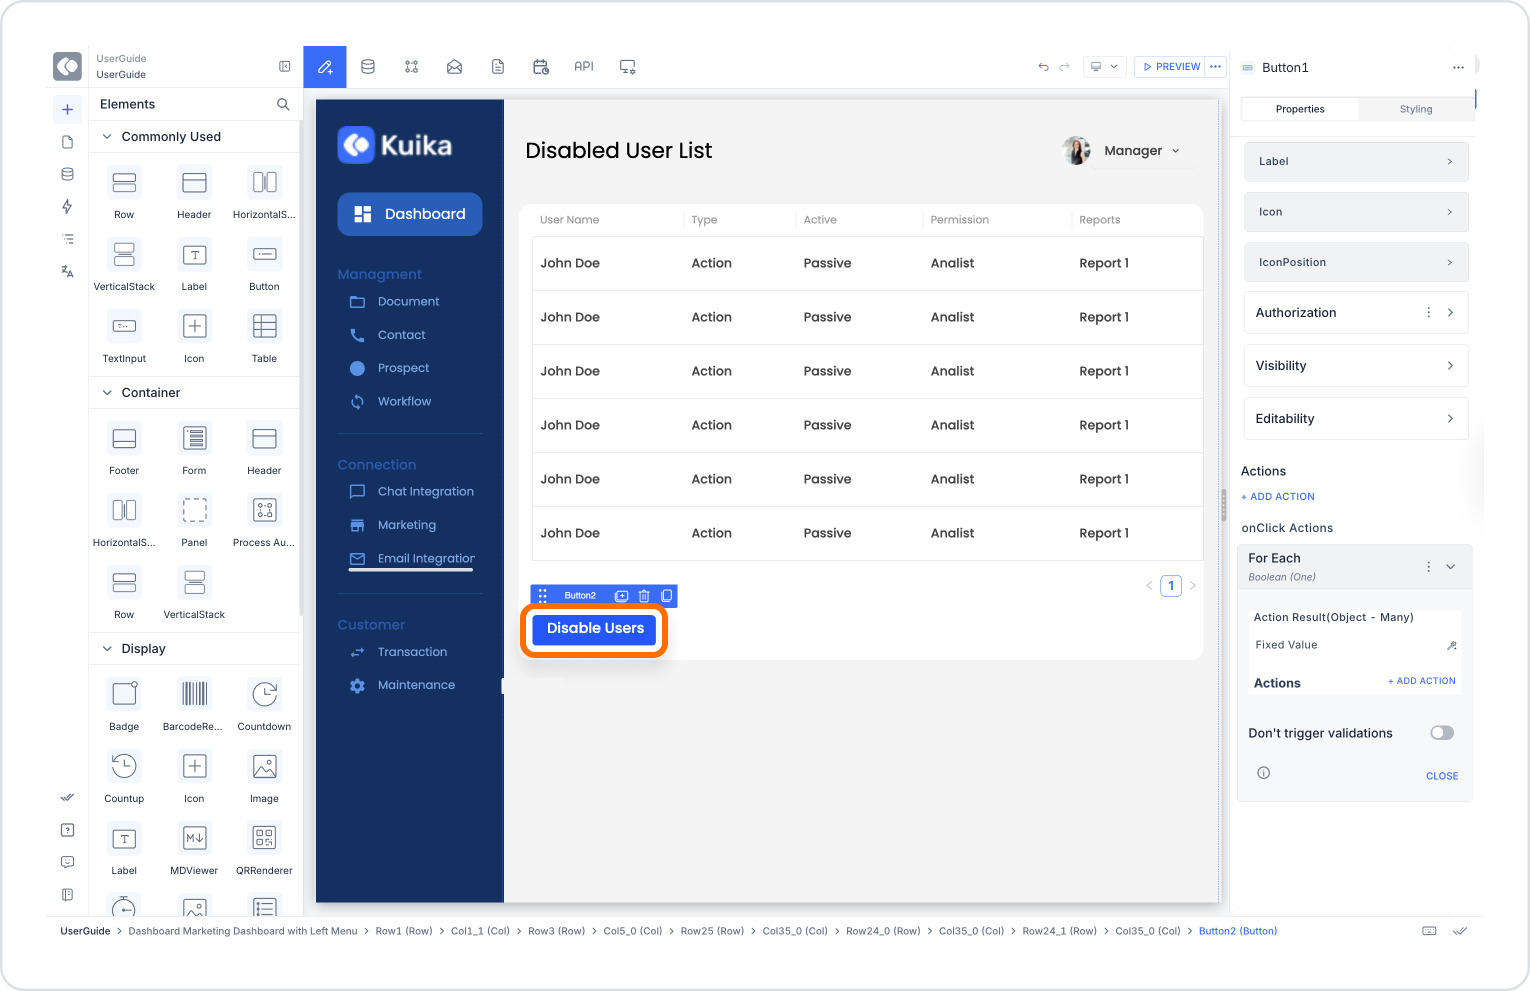The image size is (1530, 991).
Task: Collapse the left panel toggle icon
Action: click(x=285, y=67)
